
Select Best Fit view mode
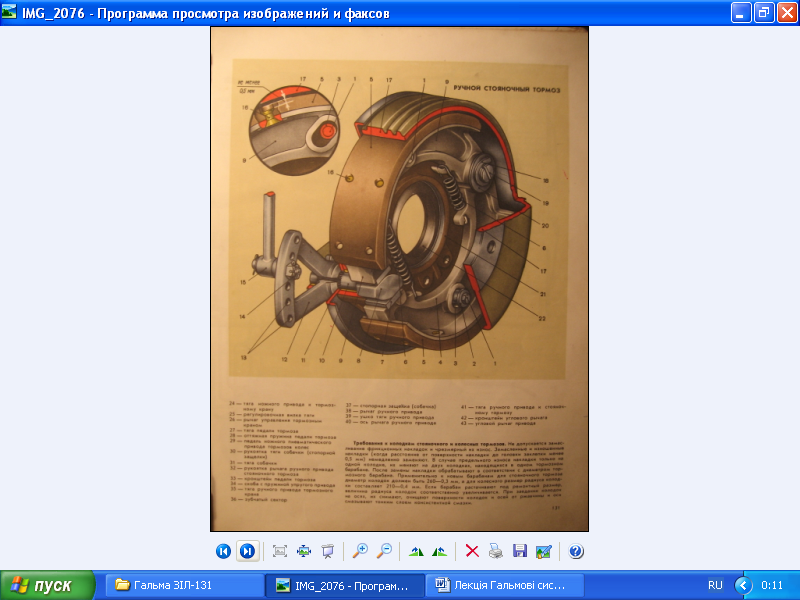tap(280, 551)
